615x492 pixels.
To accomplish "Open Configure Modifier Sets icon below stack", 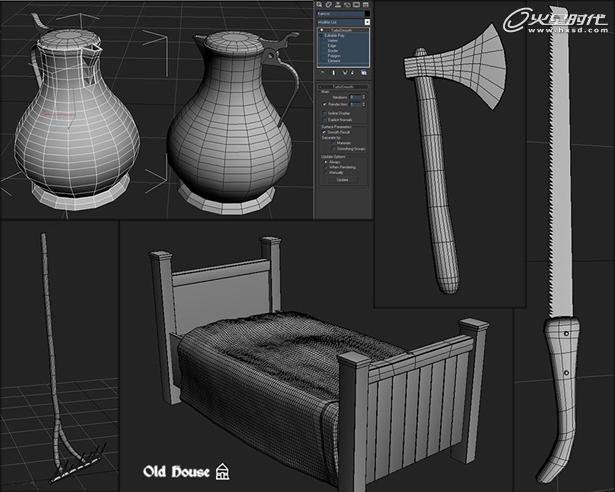I will [x=364, y=73].
